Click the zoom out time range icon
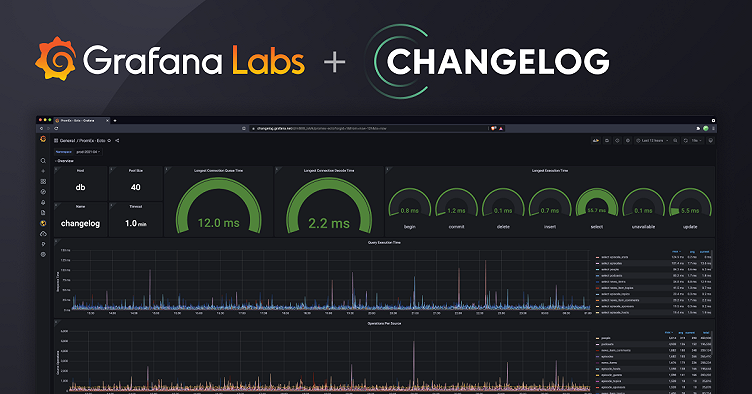752x394 pixels. [675, 140]
